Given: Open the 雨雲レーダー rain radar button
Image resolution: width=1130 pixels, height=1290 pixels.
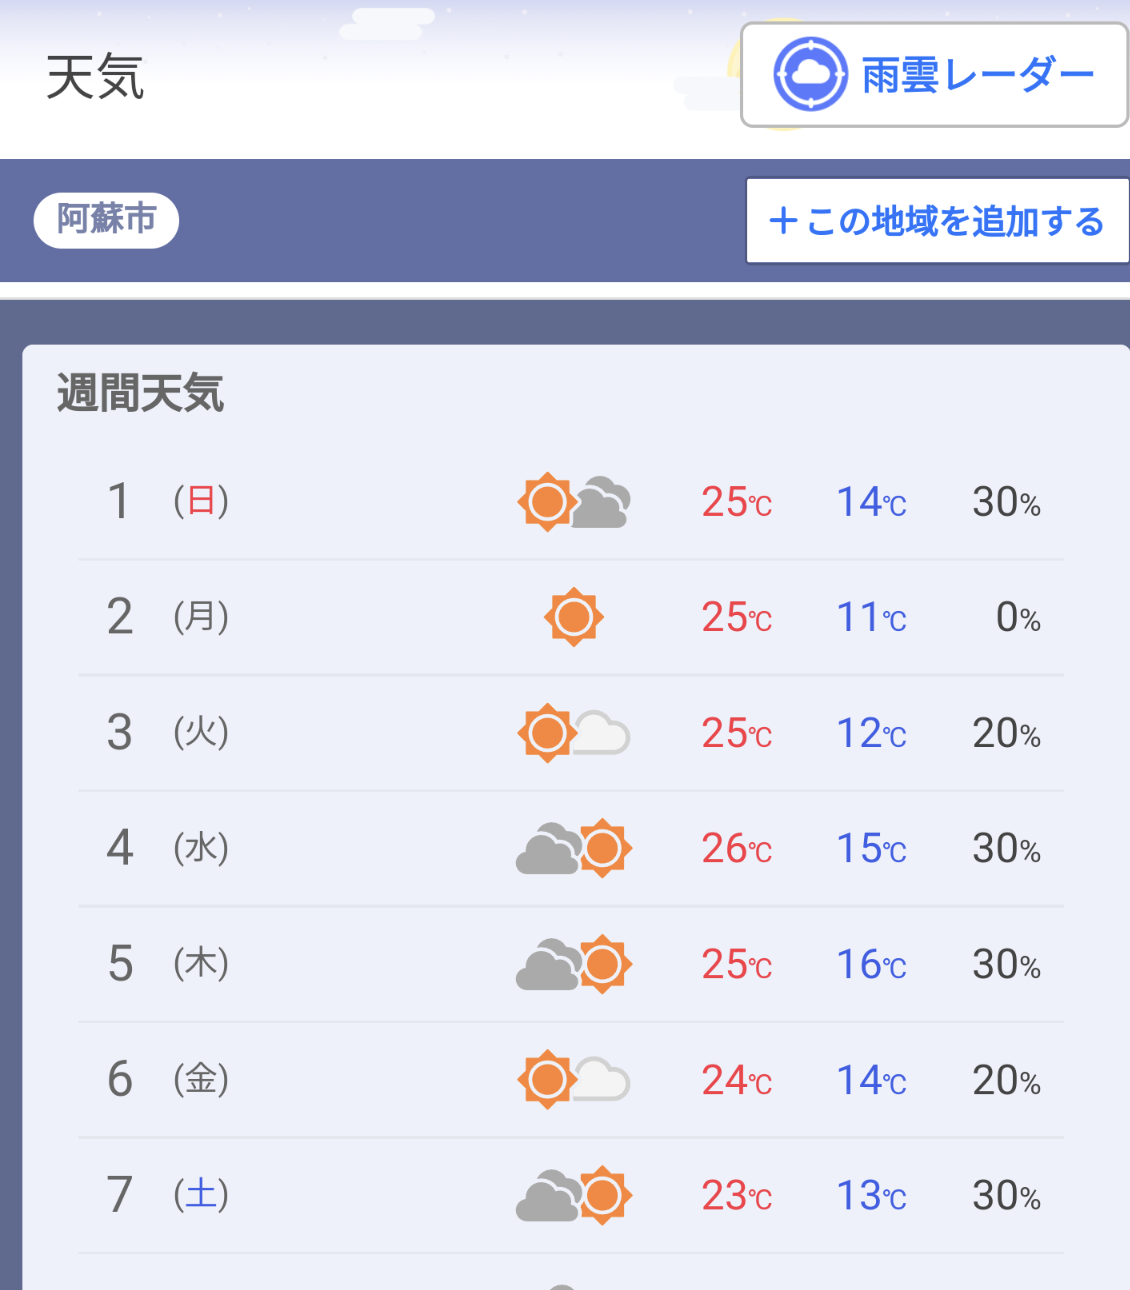Looking at the screenshot, I should (x=934, y=75).
